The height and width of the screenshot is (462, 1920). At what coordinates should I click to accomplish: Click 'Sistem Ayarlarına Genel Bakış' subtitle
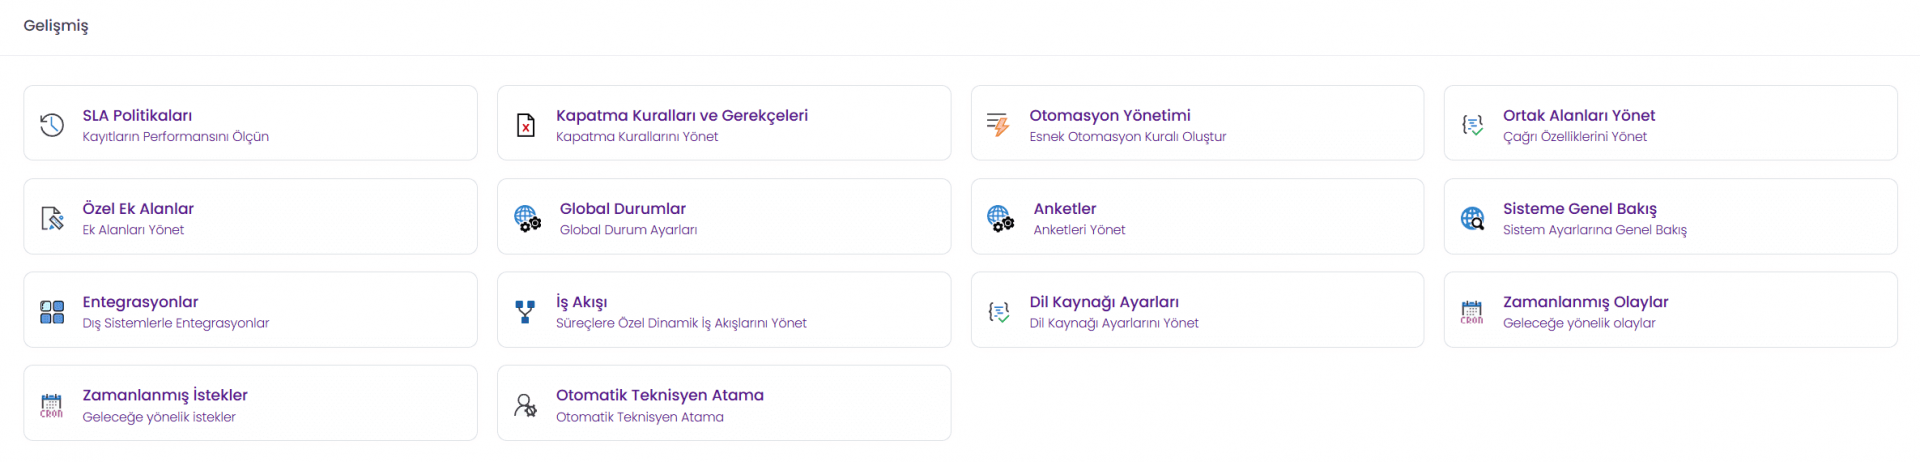click(1594, 230)
